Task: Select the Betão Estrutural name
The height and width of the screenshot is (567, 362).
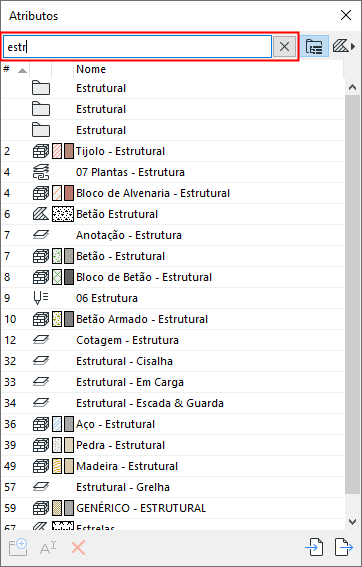Action: [x=117, y=214]
